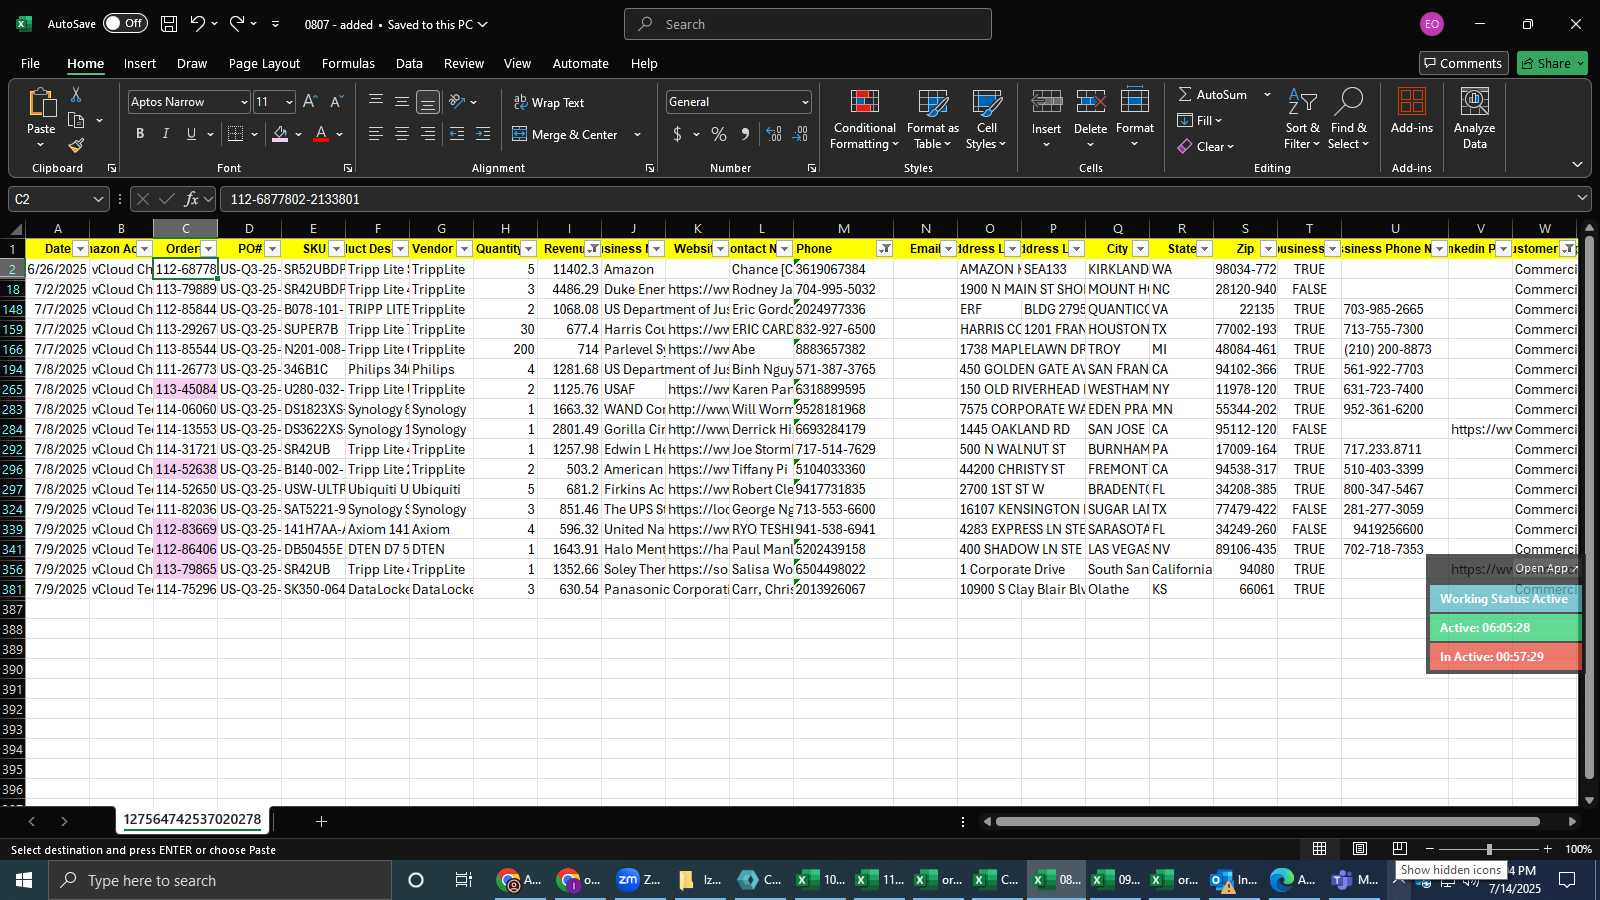Increase font size with the larger A icon
The height and width of the screenshot is (900, 1600).
(x=310, y=102)
